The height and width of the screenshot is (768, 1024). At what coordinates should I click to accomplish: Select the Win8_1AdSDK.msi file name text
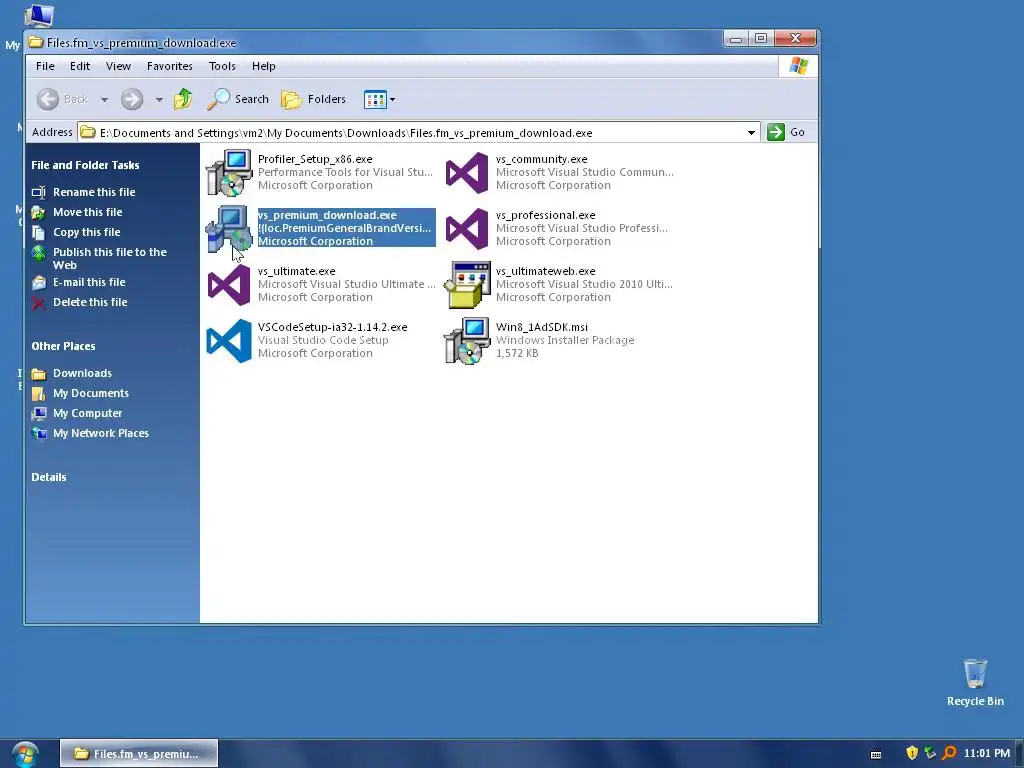pyautogui.click(x=541, y=327)
